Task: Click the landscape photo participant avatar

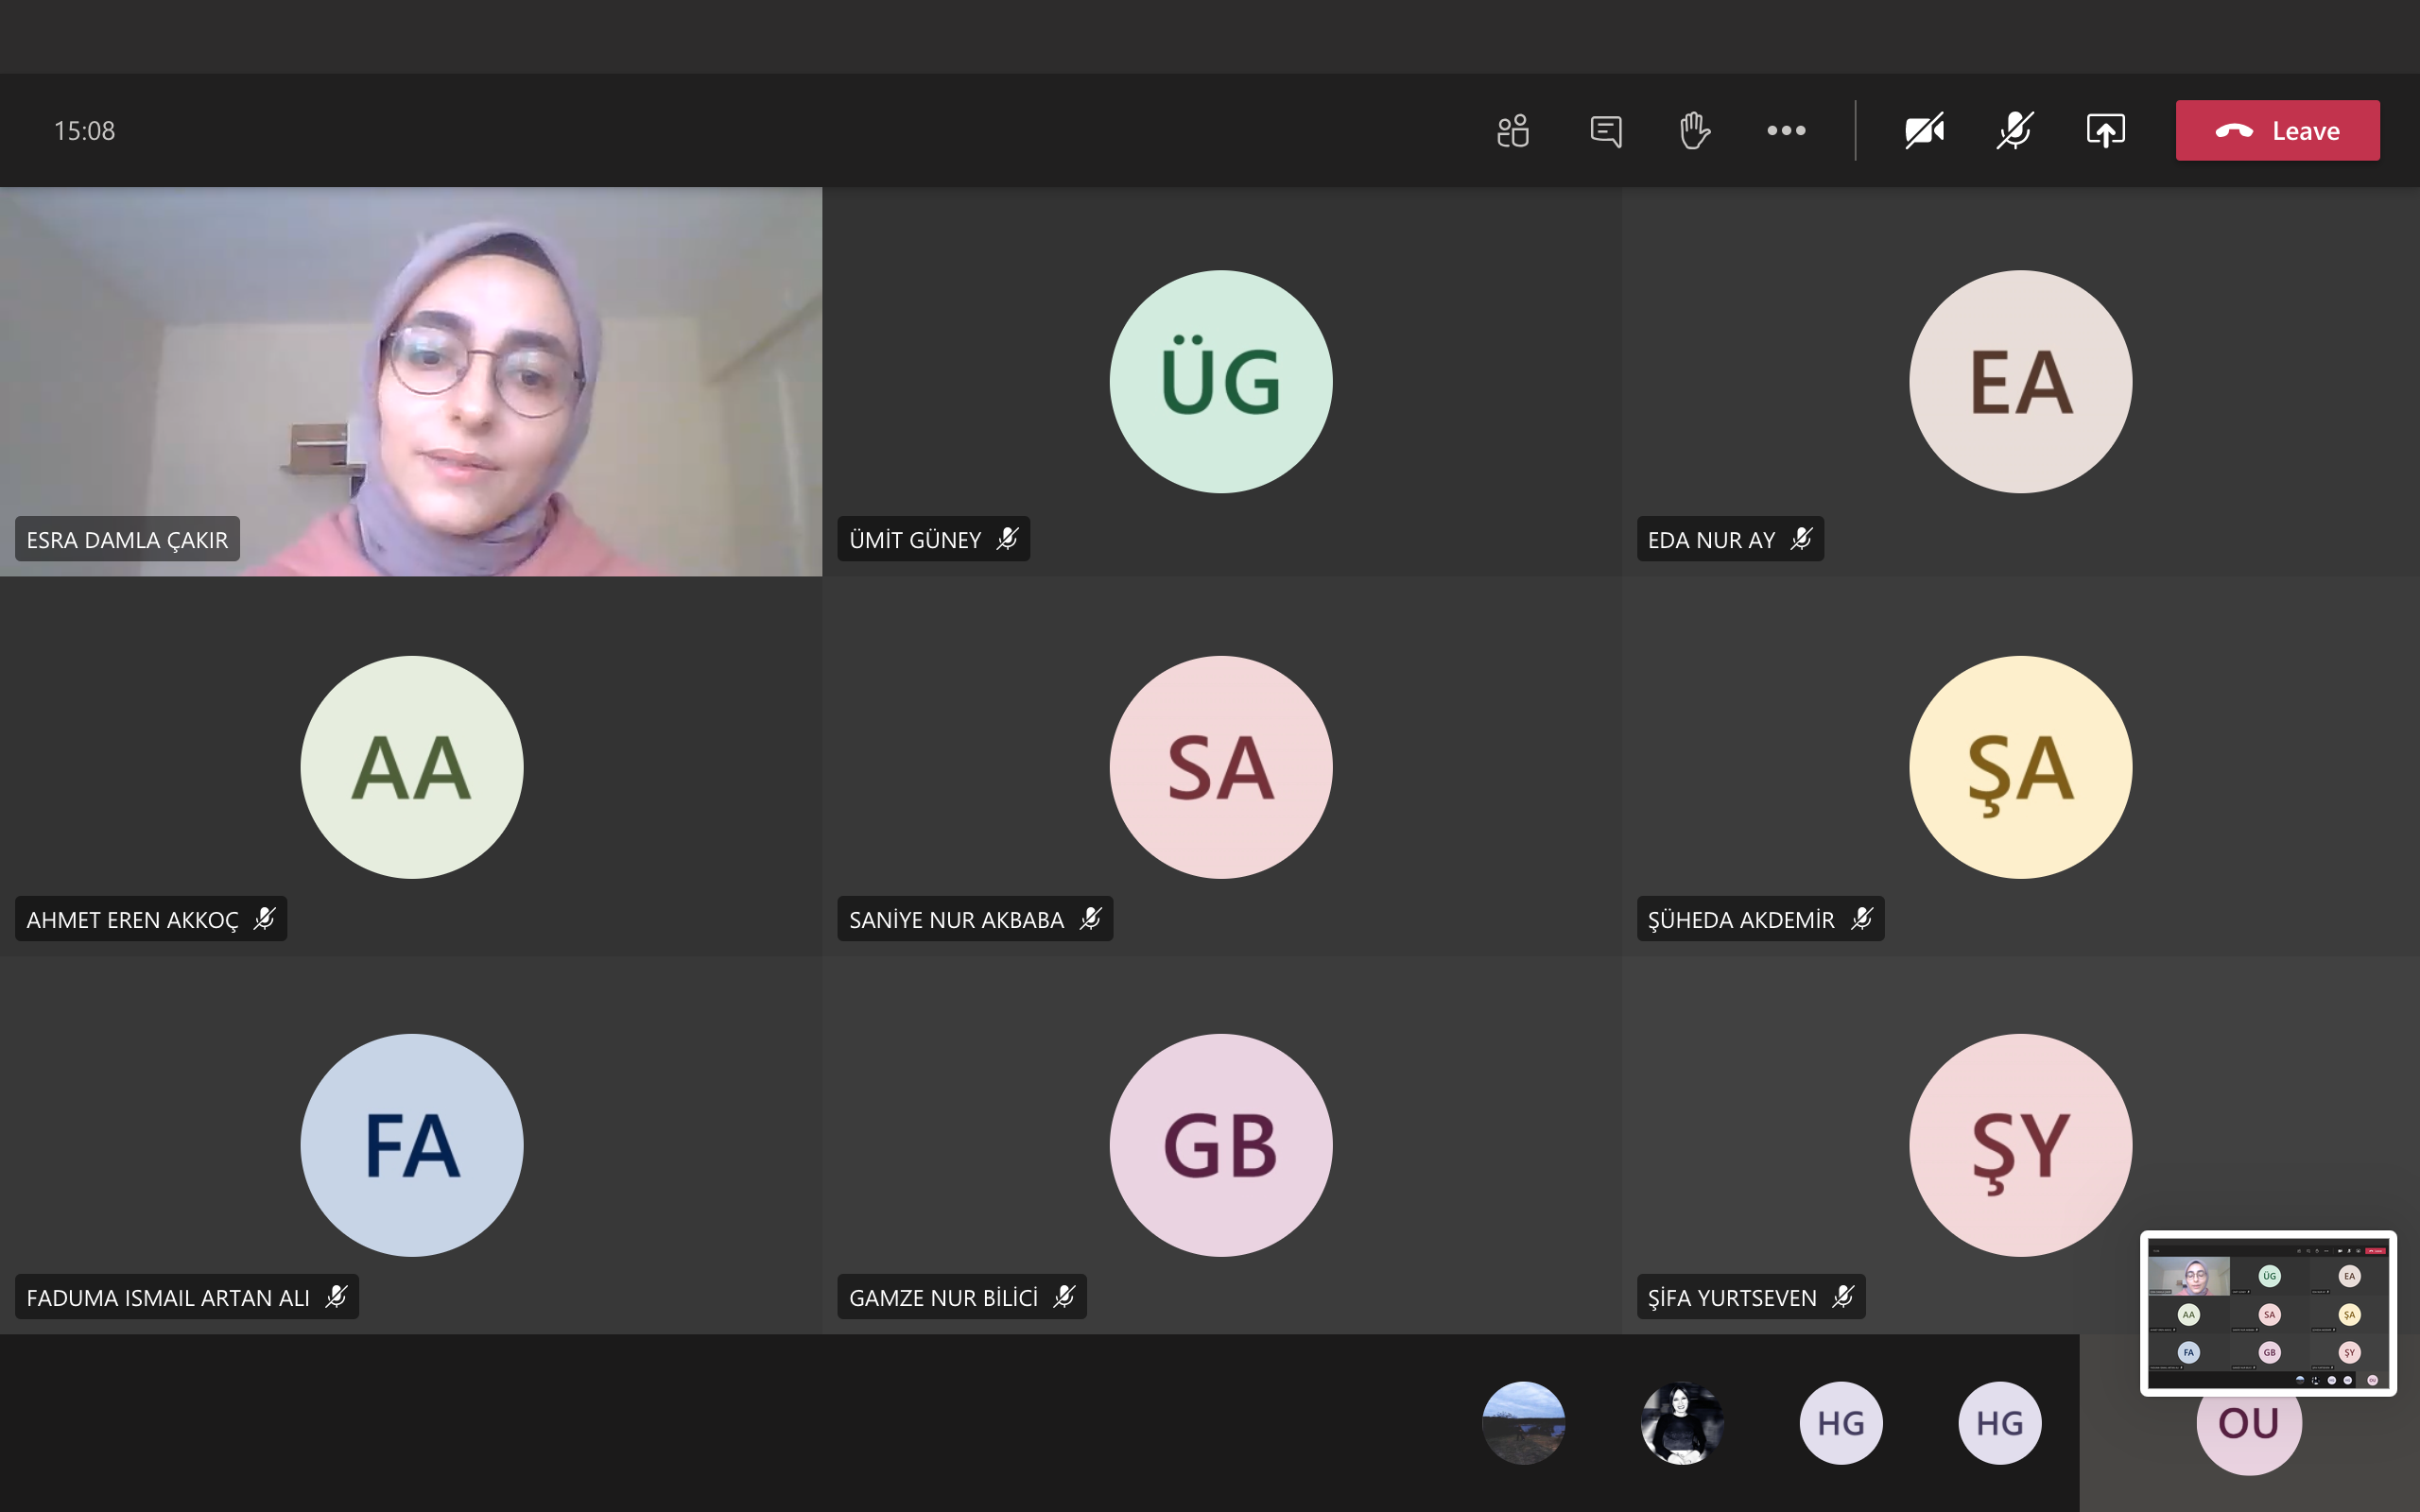Action: click(1523, 1423)
